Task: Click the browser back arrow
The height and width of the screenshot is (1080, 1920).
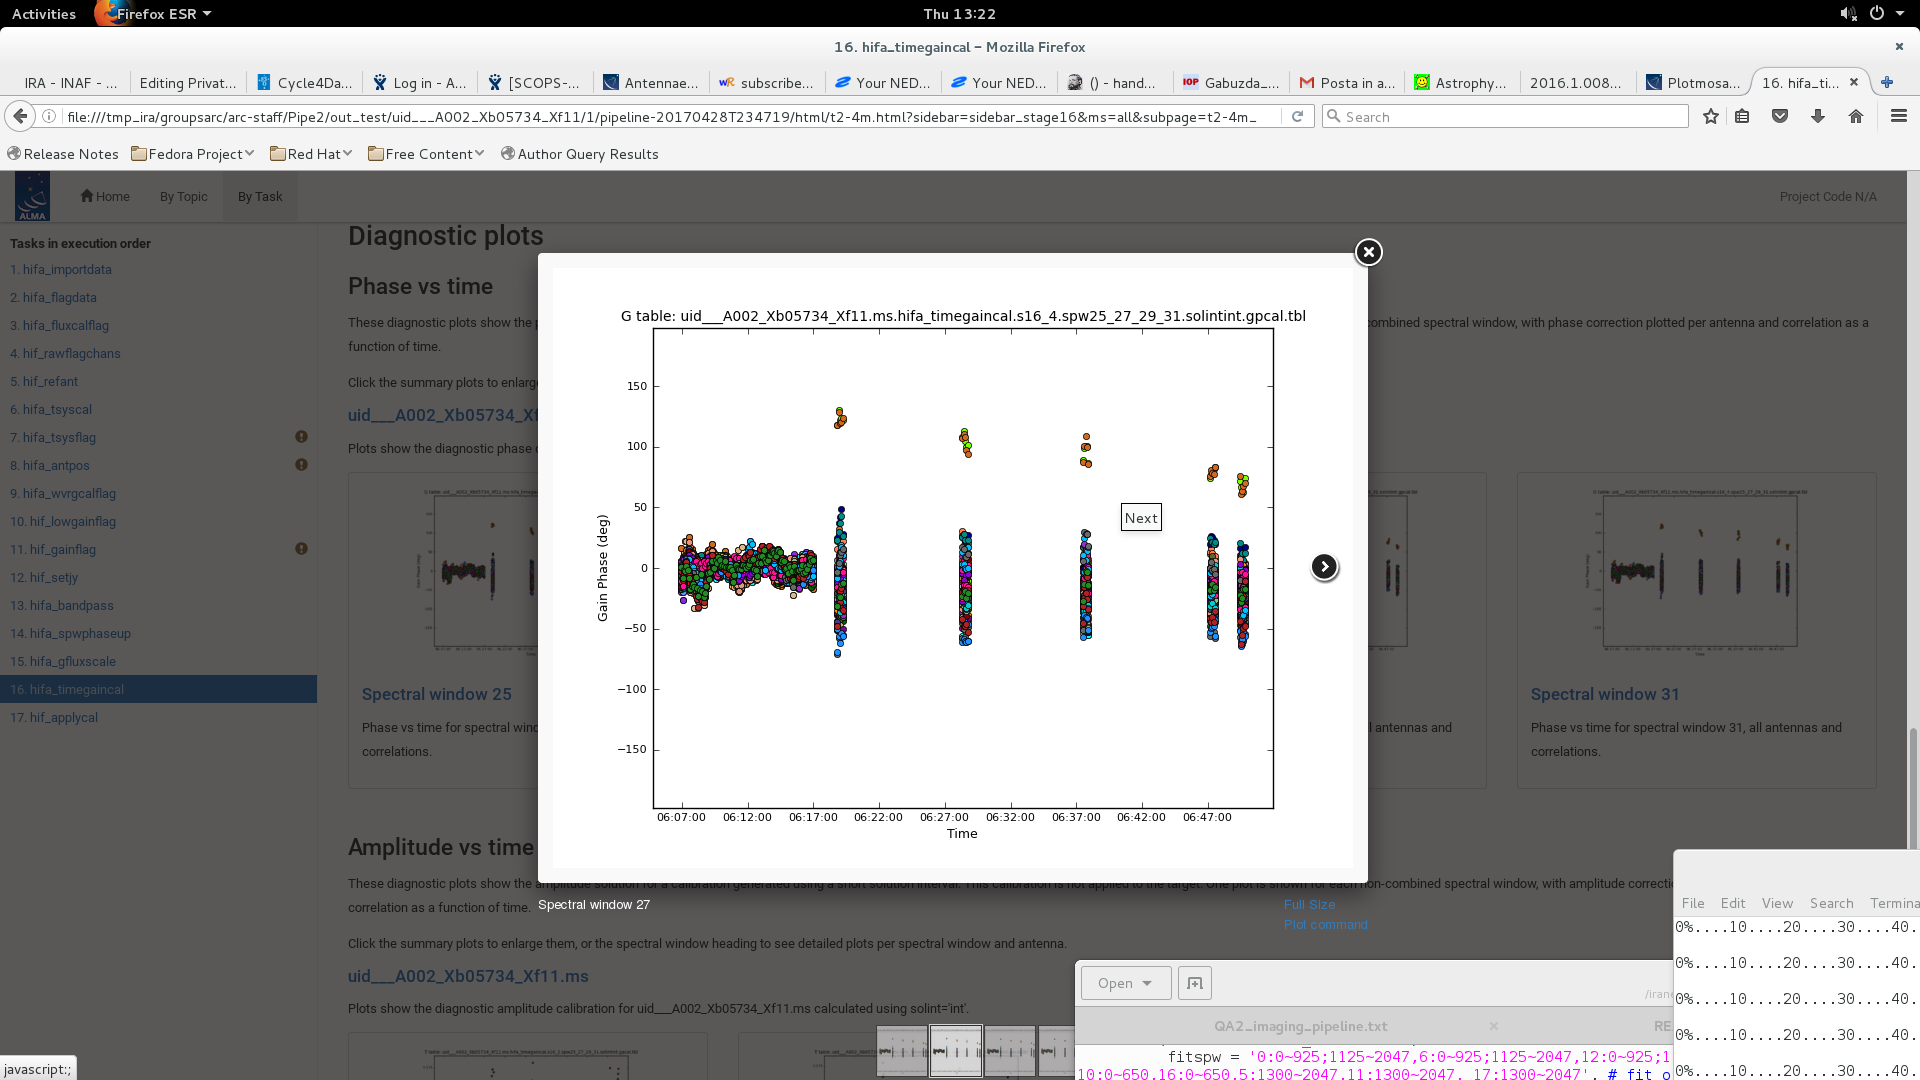Action: [20, 116]
